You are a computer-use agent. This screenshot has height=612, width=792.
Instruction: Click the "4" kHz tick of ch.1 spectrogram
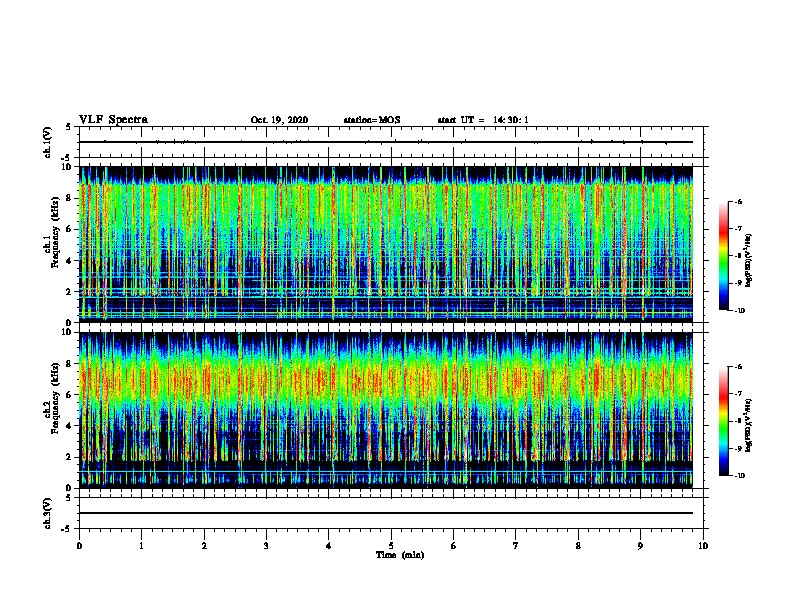[x=69, y=261]
